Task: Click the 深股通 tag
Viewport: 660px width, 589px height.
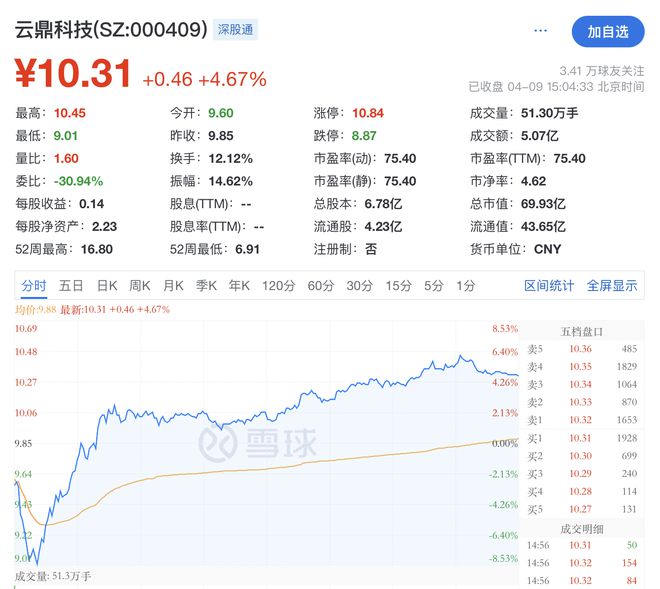Action: 235,29
